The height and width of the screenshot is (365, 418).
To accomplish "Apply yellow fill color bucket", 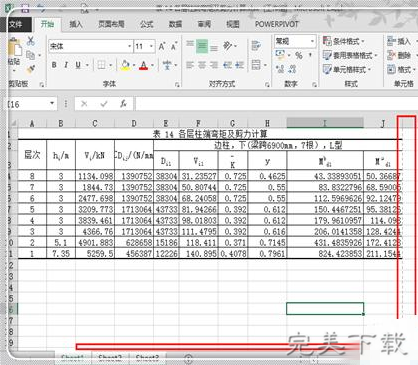I will click(126, 65).
